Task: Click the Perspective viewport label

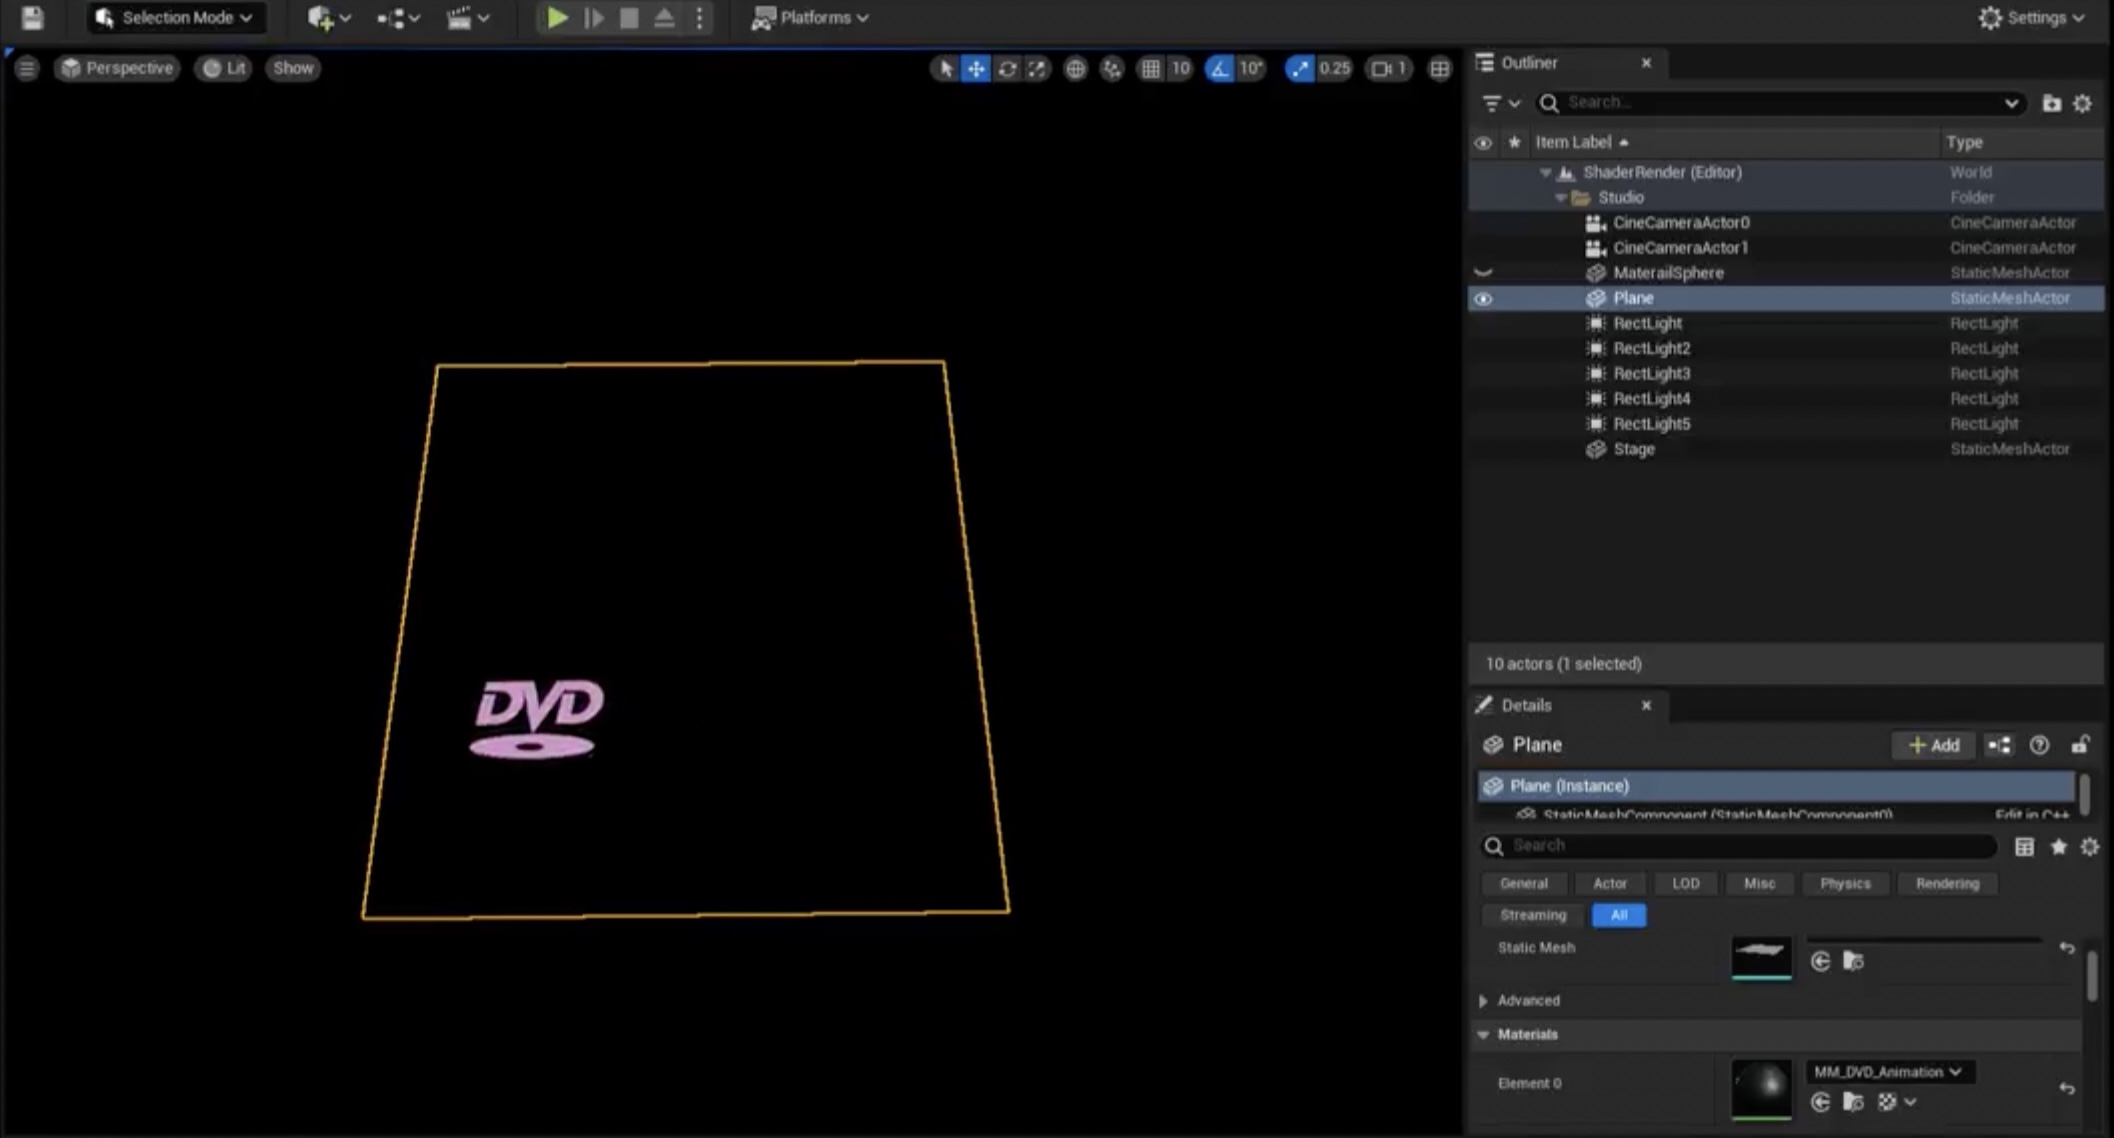Action: click(119, 67)
